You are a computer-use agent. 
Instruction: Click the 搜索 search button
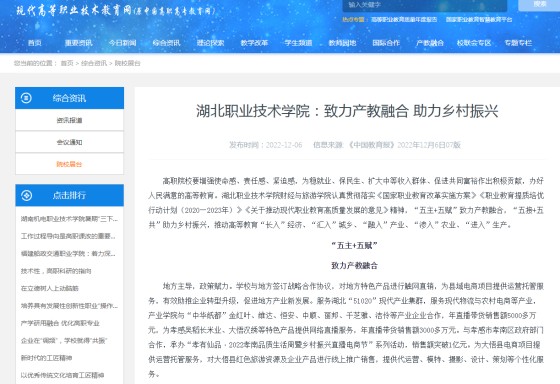coord(539,4)
